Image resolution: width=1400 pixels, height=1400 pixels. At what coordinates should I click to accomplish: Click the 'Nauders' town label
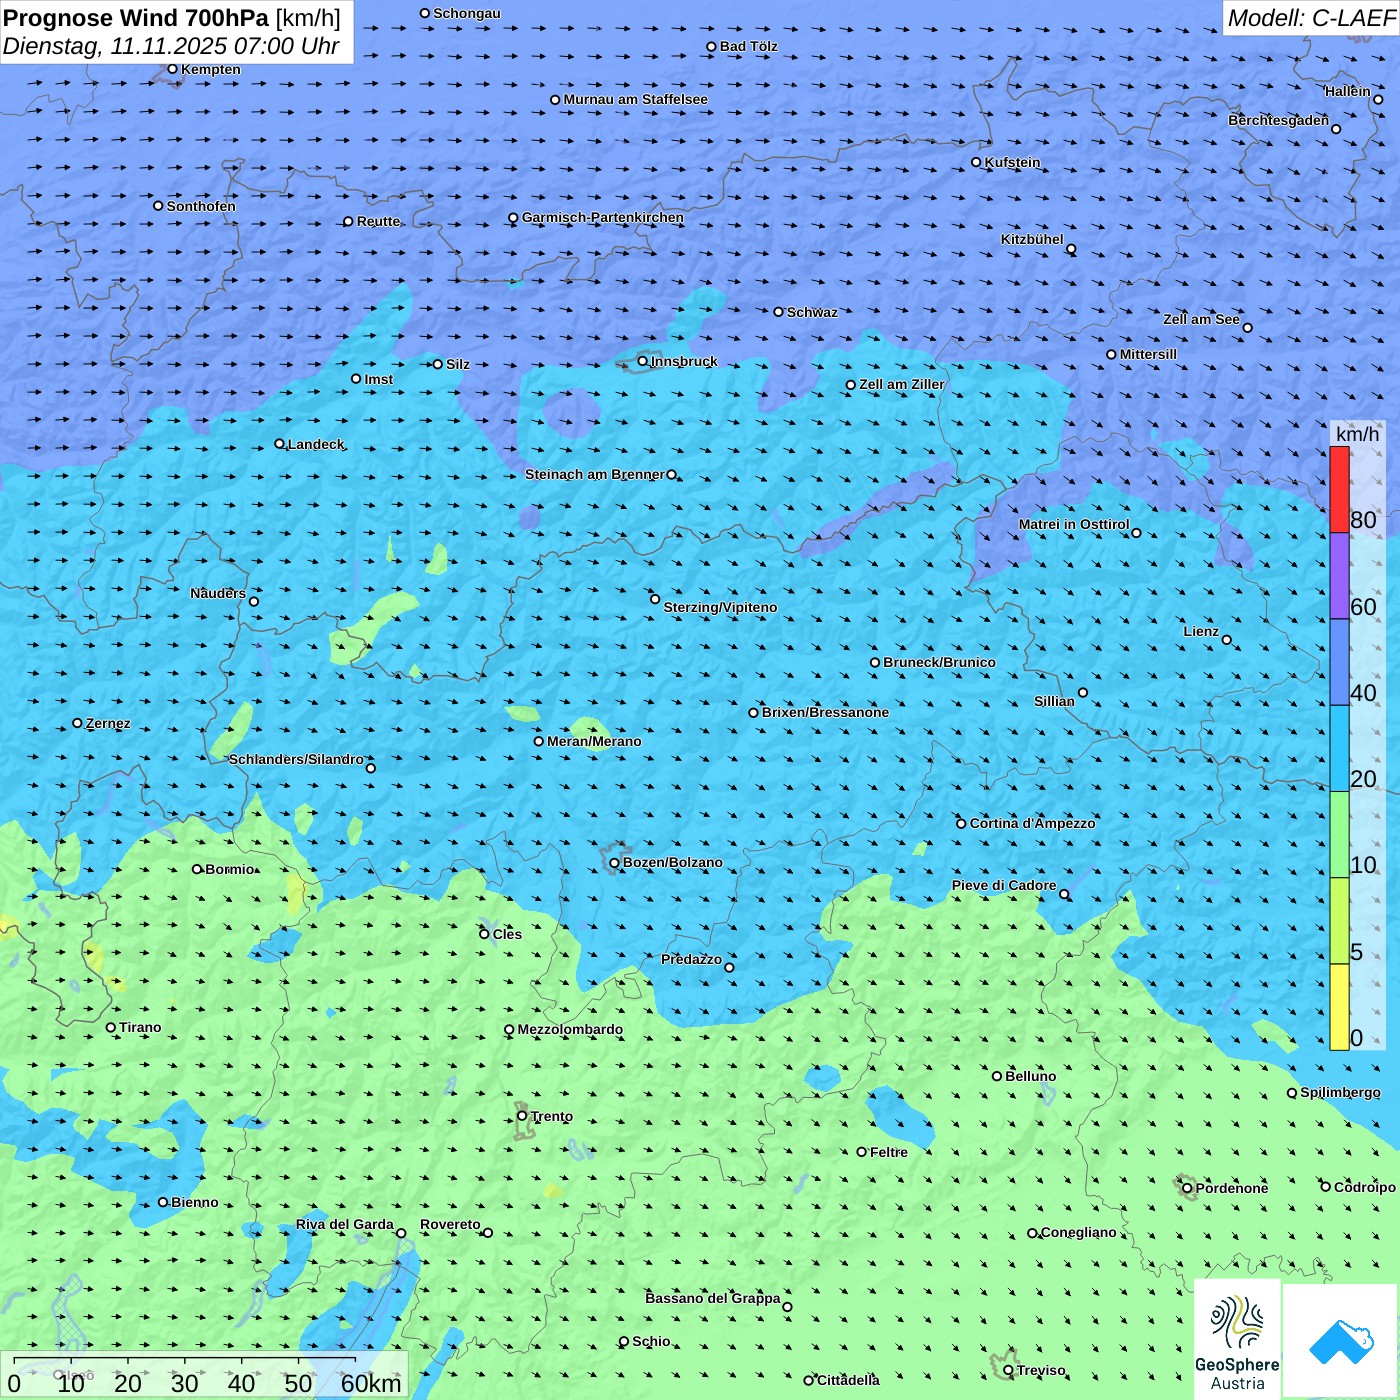(218, 593)
